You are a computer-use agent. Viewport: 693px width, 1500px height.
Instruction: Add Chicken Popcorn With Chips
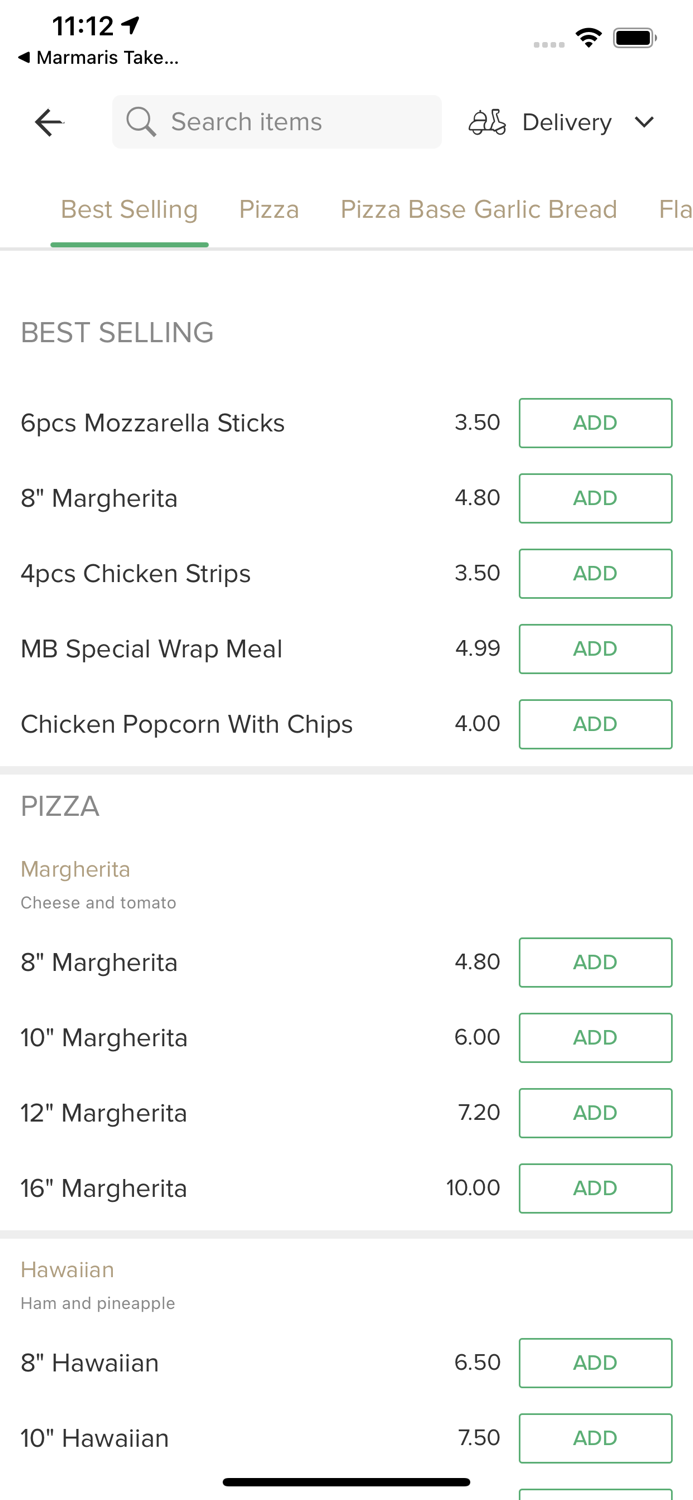[595, 724]
